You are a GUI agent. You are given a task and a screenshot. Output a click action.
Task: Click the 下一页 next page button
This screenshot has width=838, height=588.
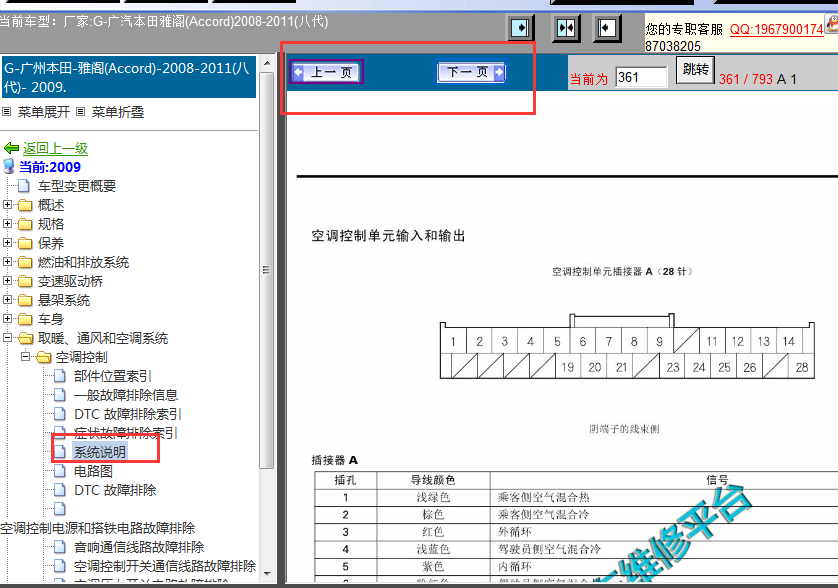coord(471,72)
